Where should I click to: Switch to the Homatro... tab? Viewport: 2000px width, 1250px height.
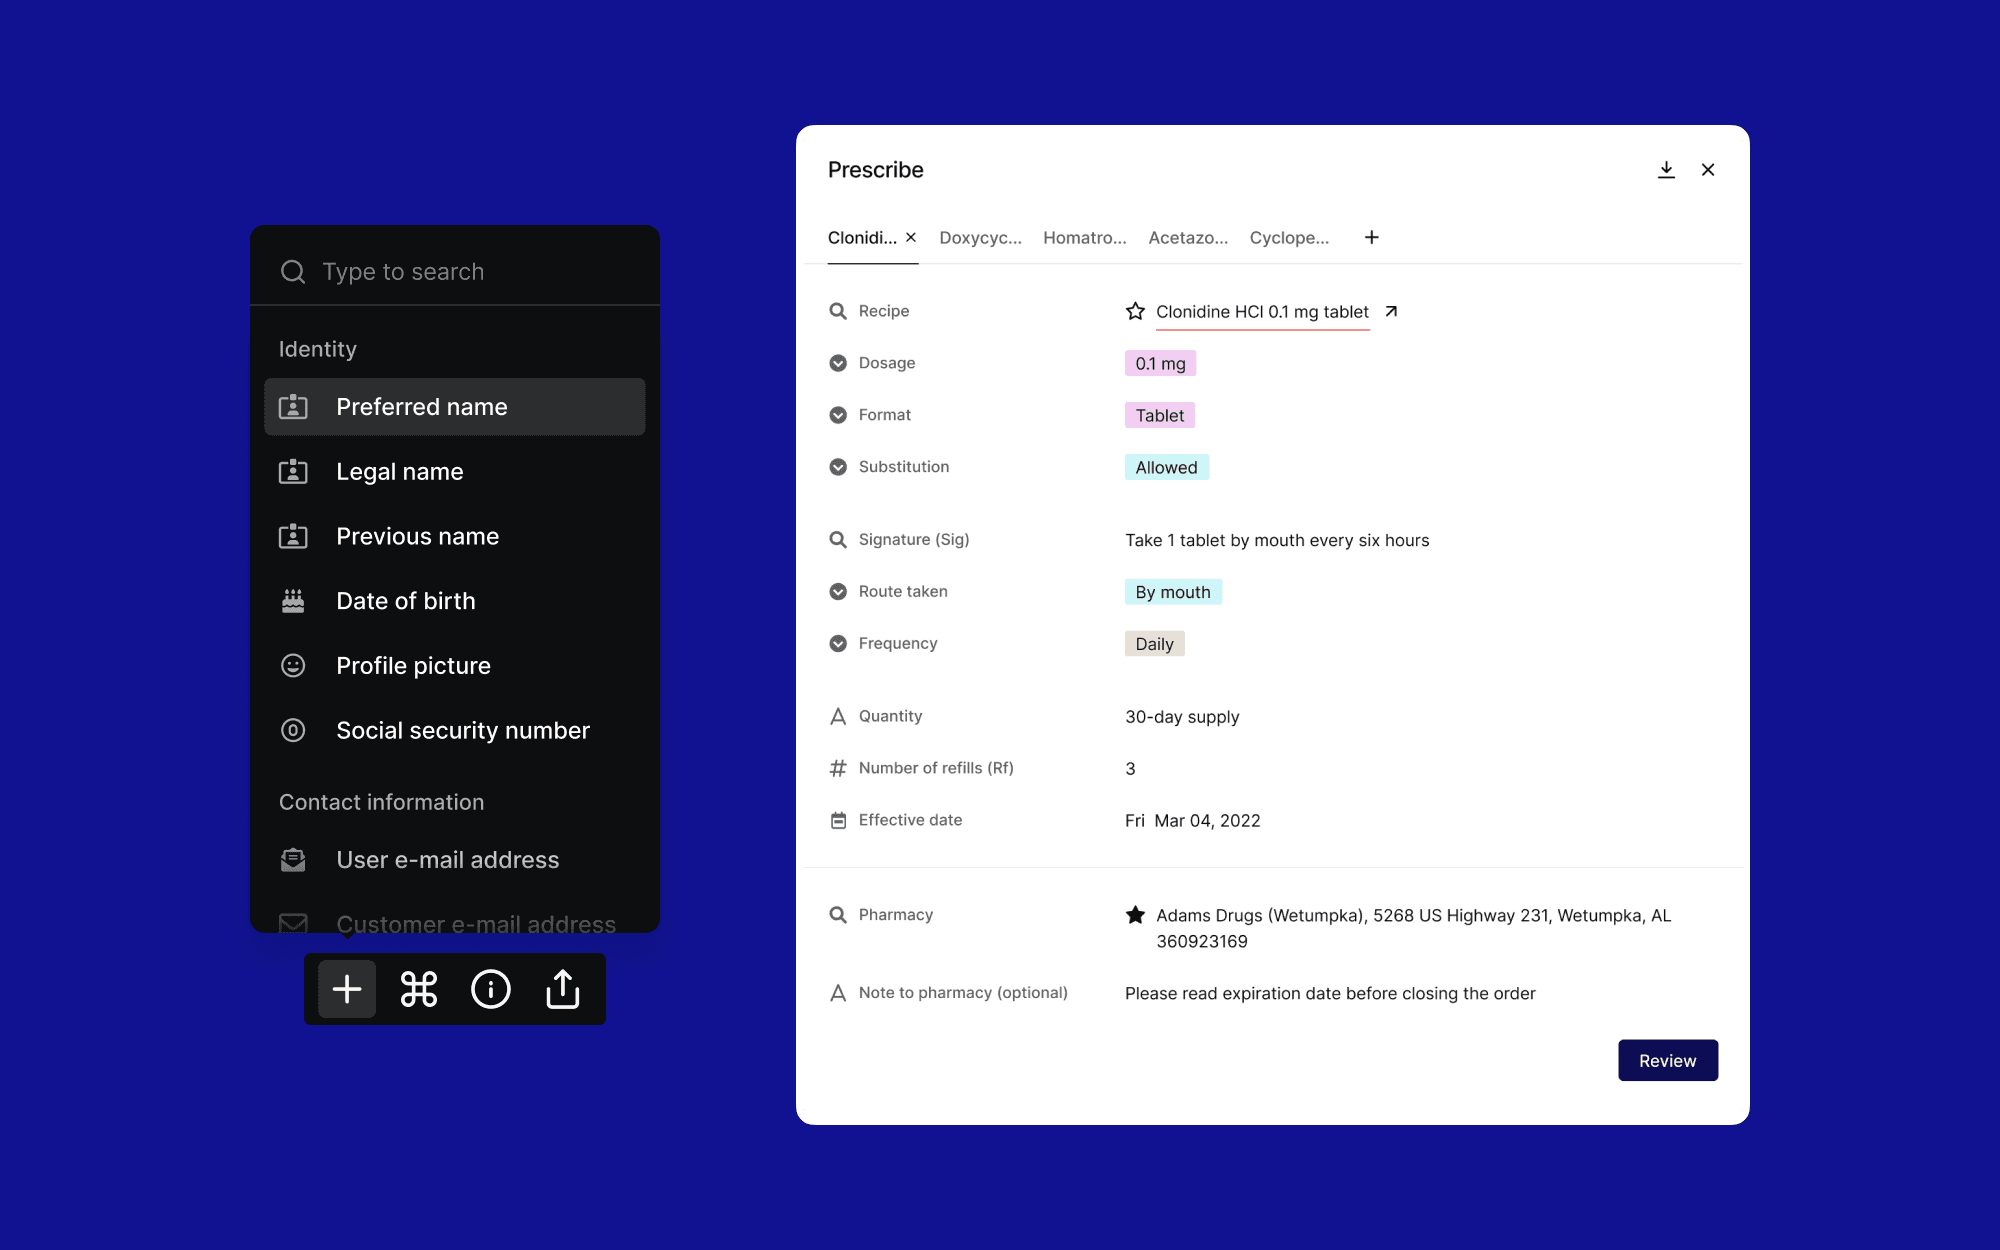click(1084, 237)
